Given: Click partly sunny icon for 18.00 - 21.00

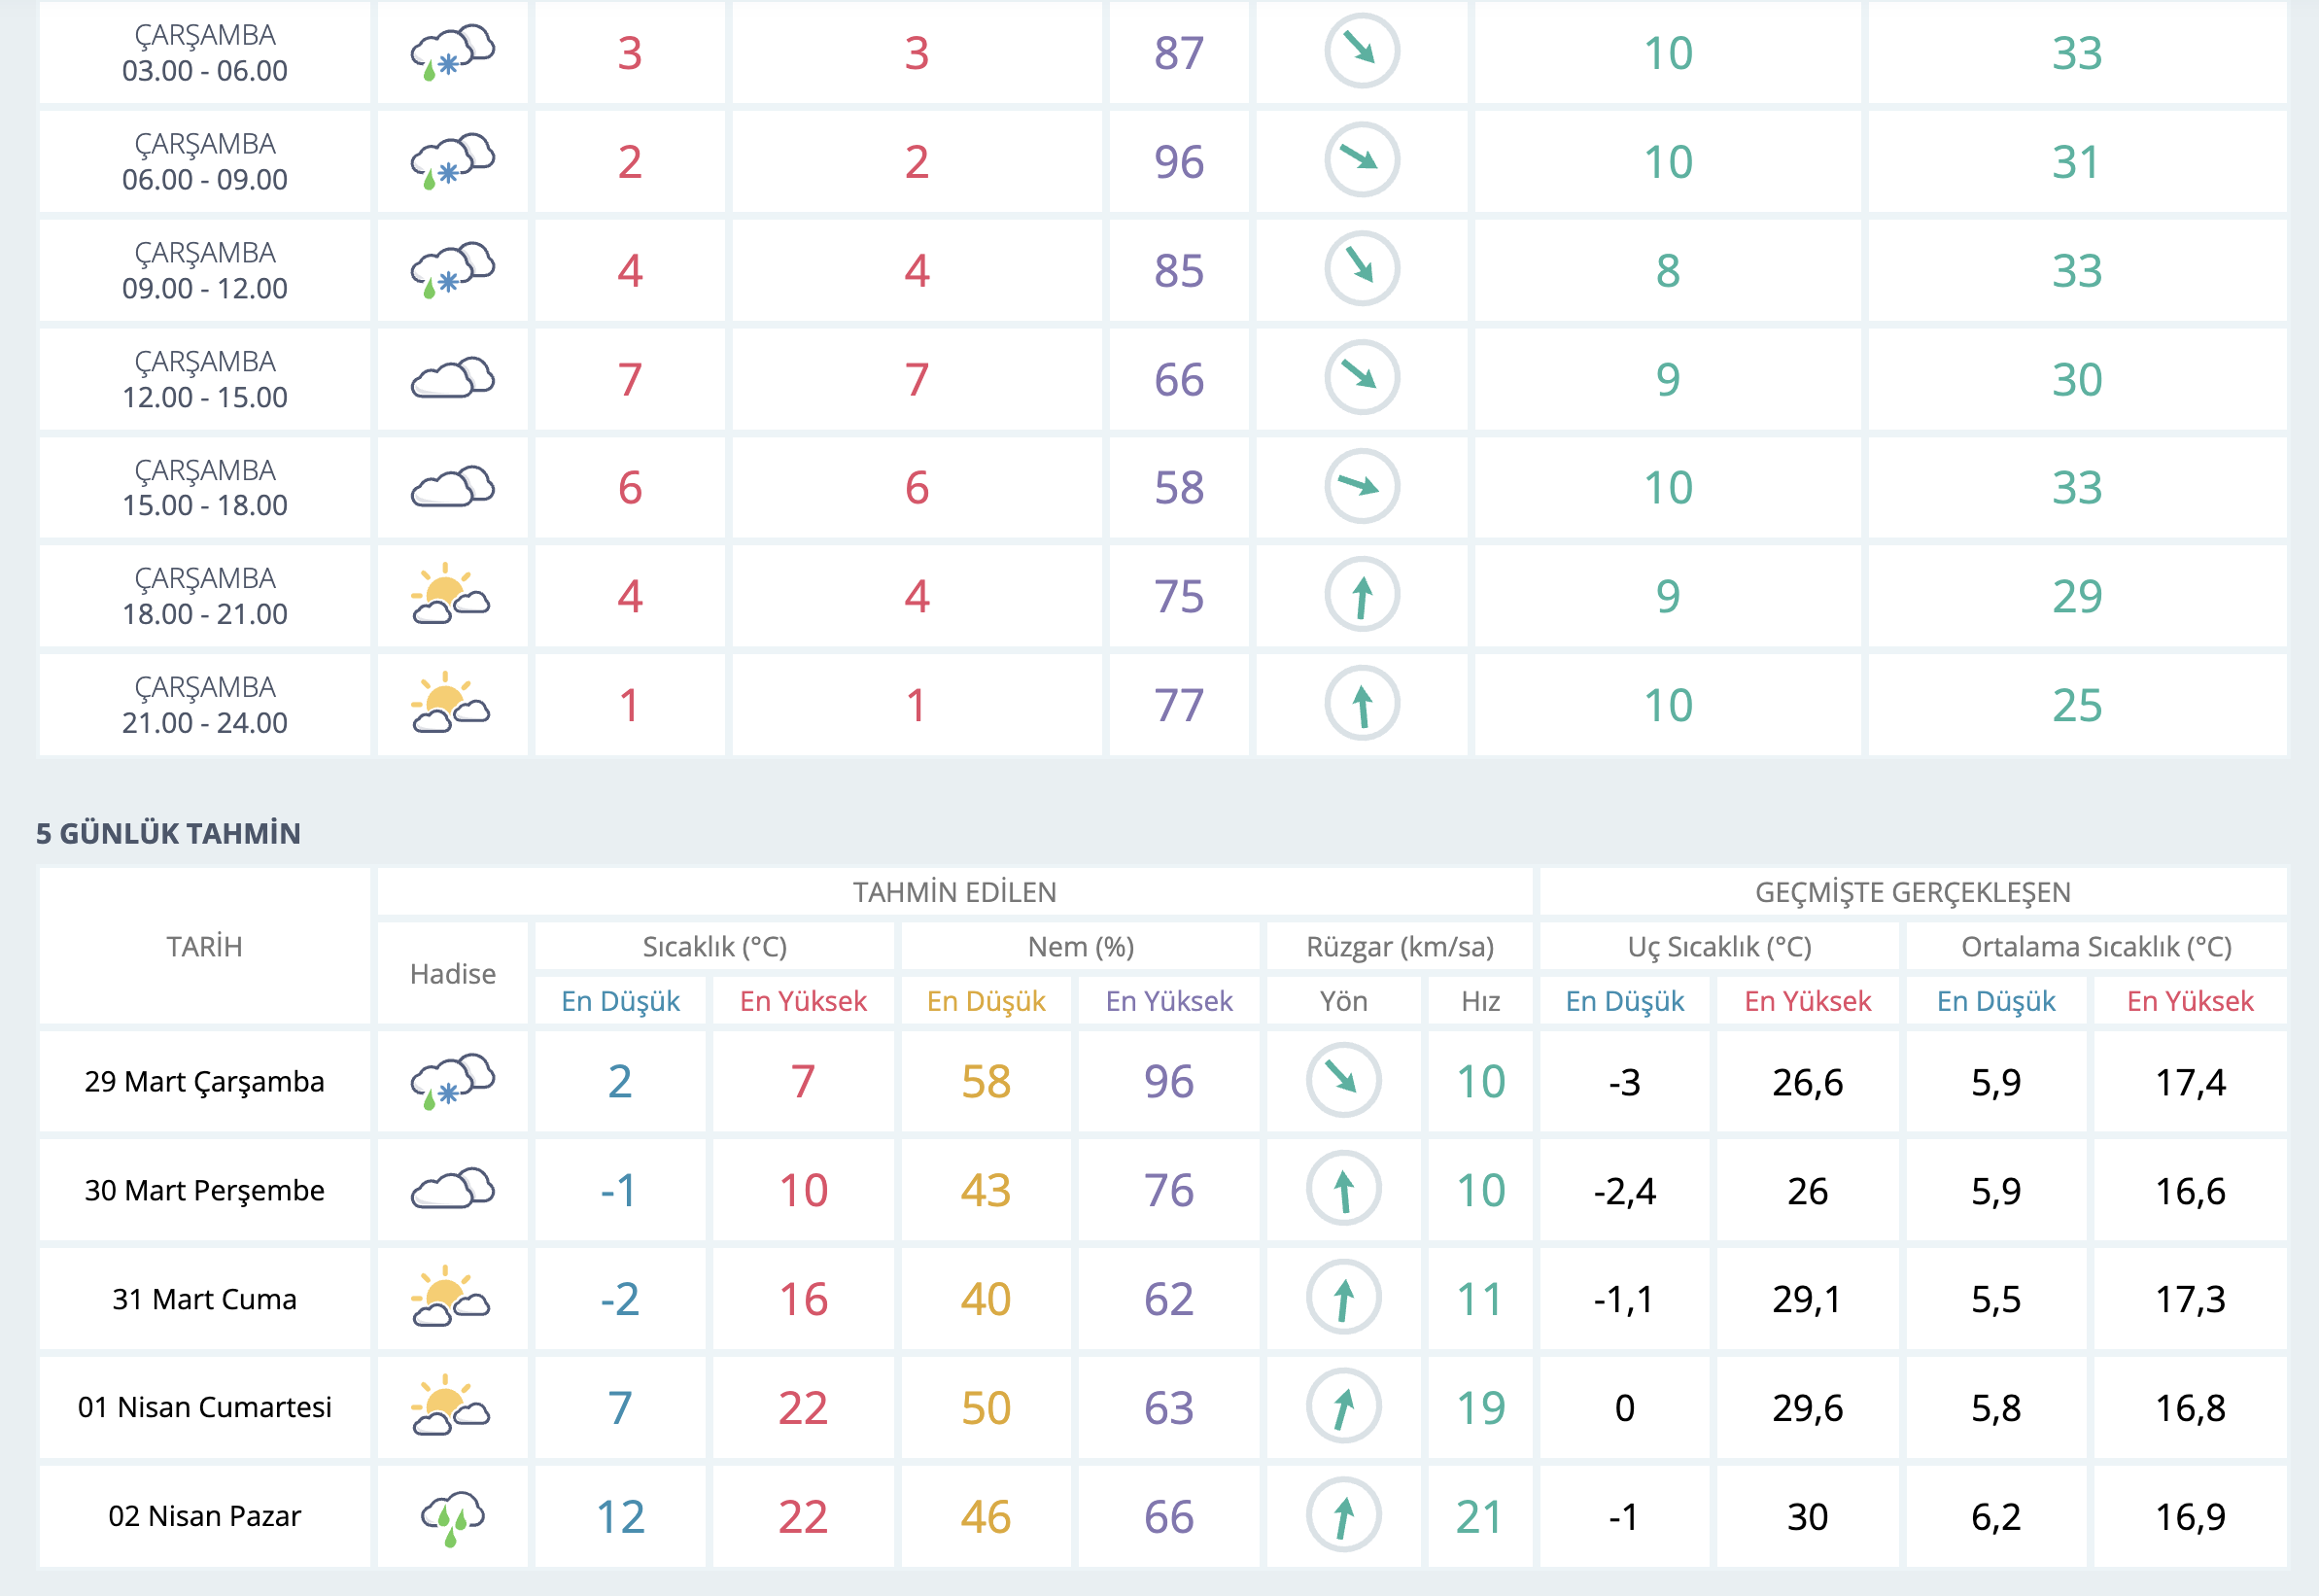Looking at the screenshot, I should 451,596.
